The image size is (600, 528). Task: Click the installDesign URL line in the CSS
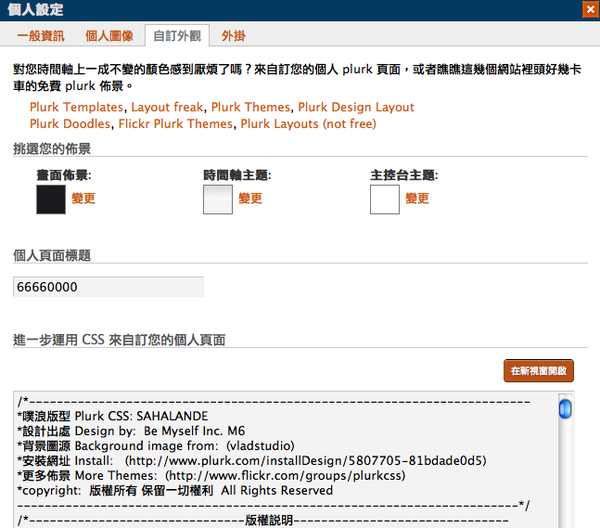coord(252,461)
